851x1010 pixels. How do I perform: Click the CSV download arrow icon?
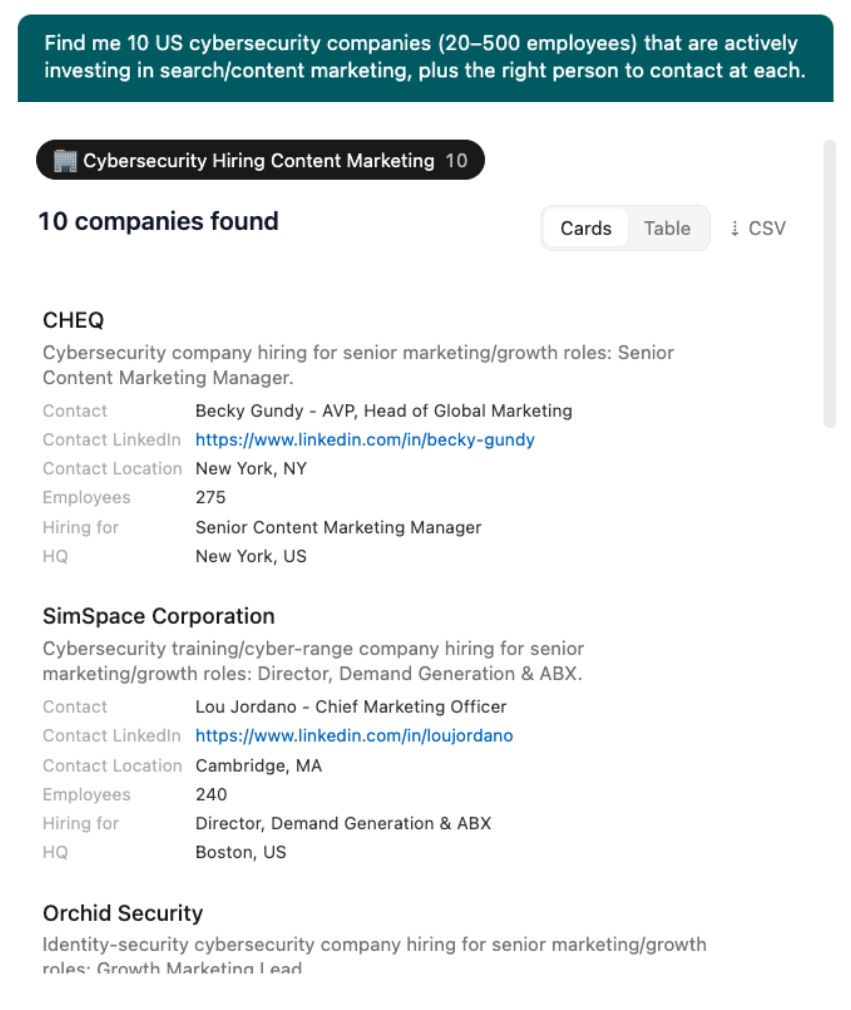click(734, 229)
